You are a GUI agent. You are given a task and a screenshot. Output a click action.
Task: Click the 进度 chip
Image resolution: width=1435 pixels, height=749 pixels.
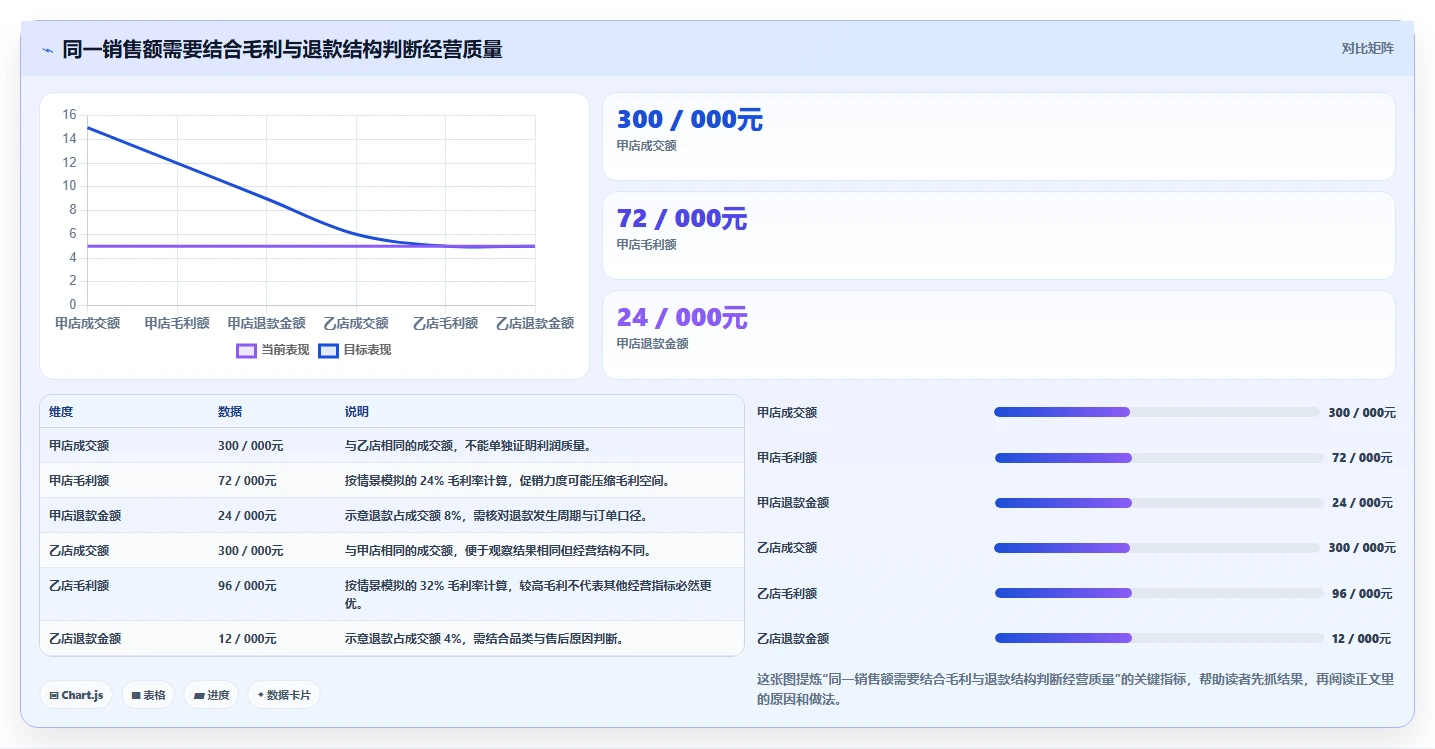coord(211,695)
